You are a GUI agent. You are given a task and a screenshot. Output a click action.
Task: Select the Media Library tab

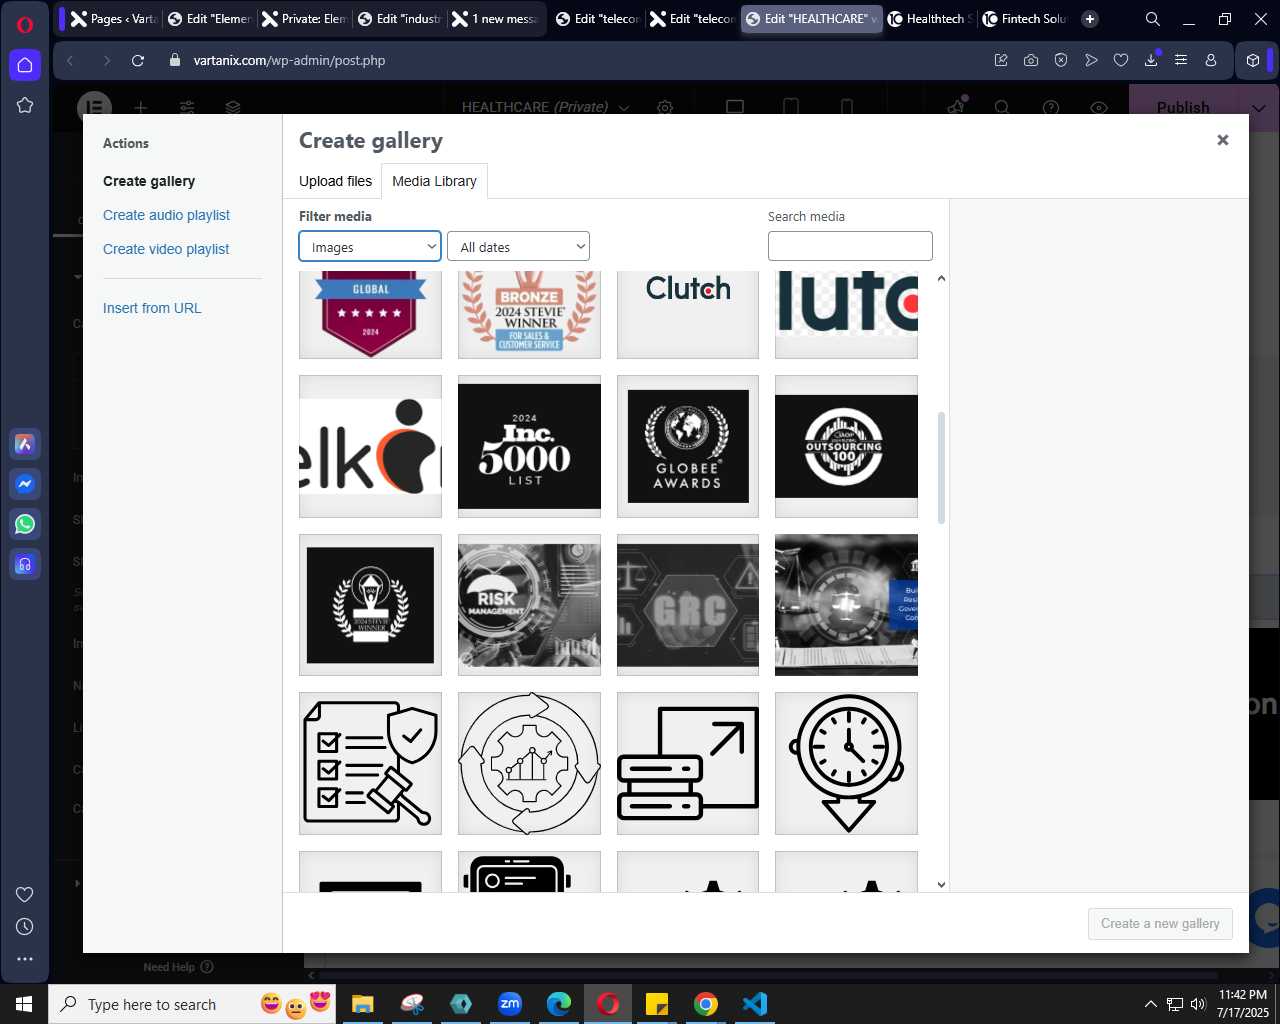(434, 181)
